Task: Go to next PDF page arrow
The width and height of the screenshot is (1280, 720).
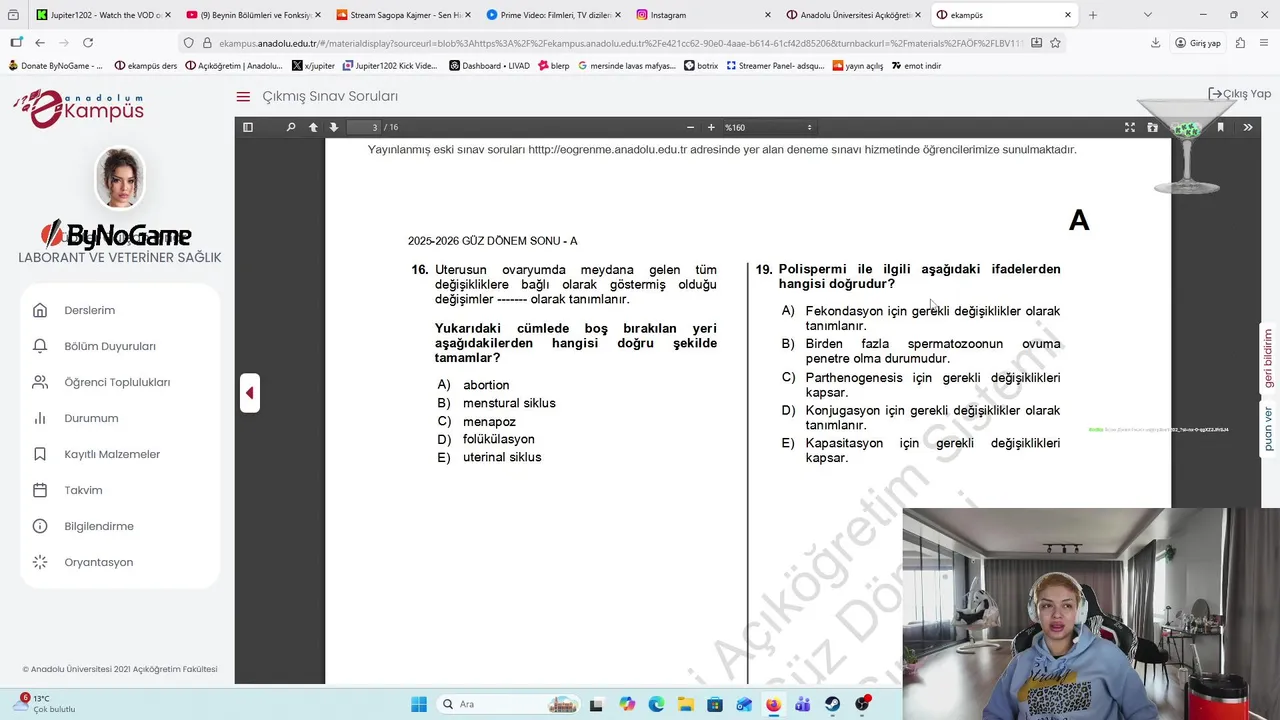Action: (x=334, y=127)
